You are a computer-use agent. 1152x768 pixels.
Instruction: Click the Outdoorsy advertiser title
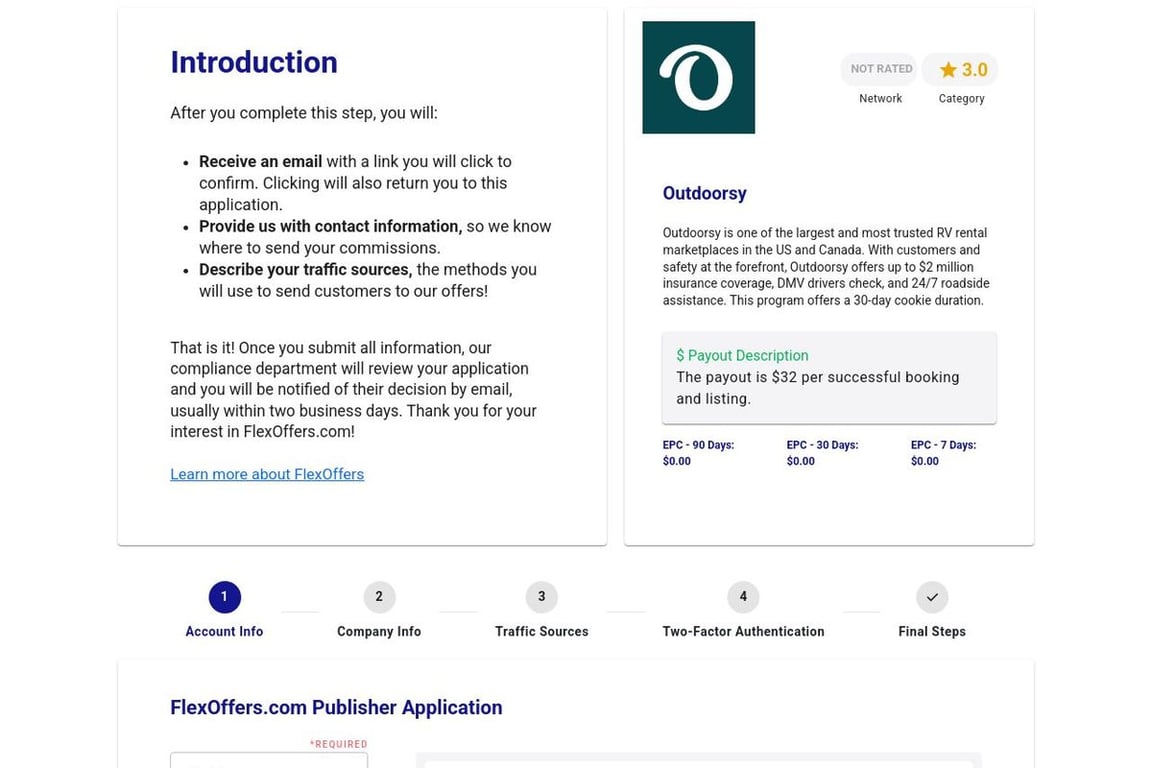click(x=705, y=193)
